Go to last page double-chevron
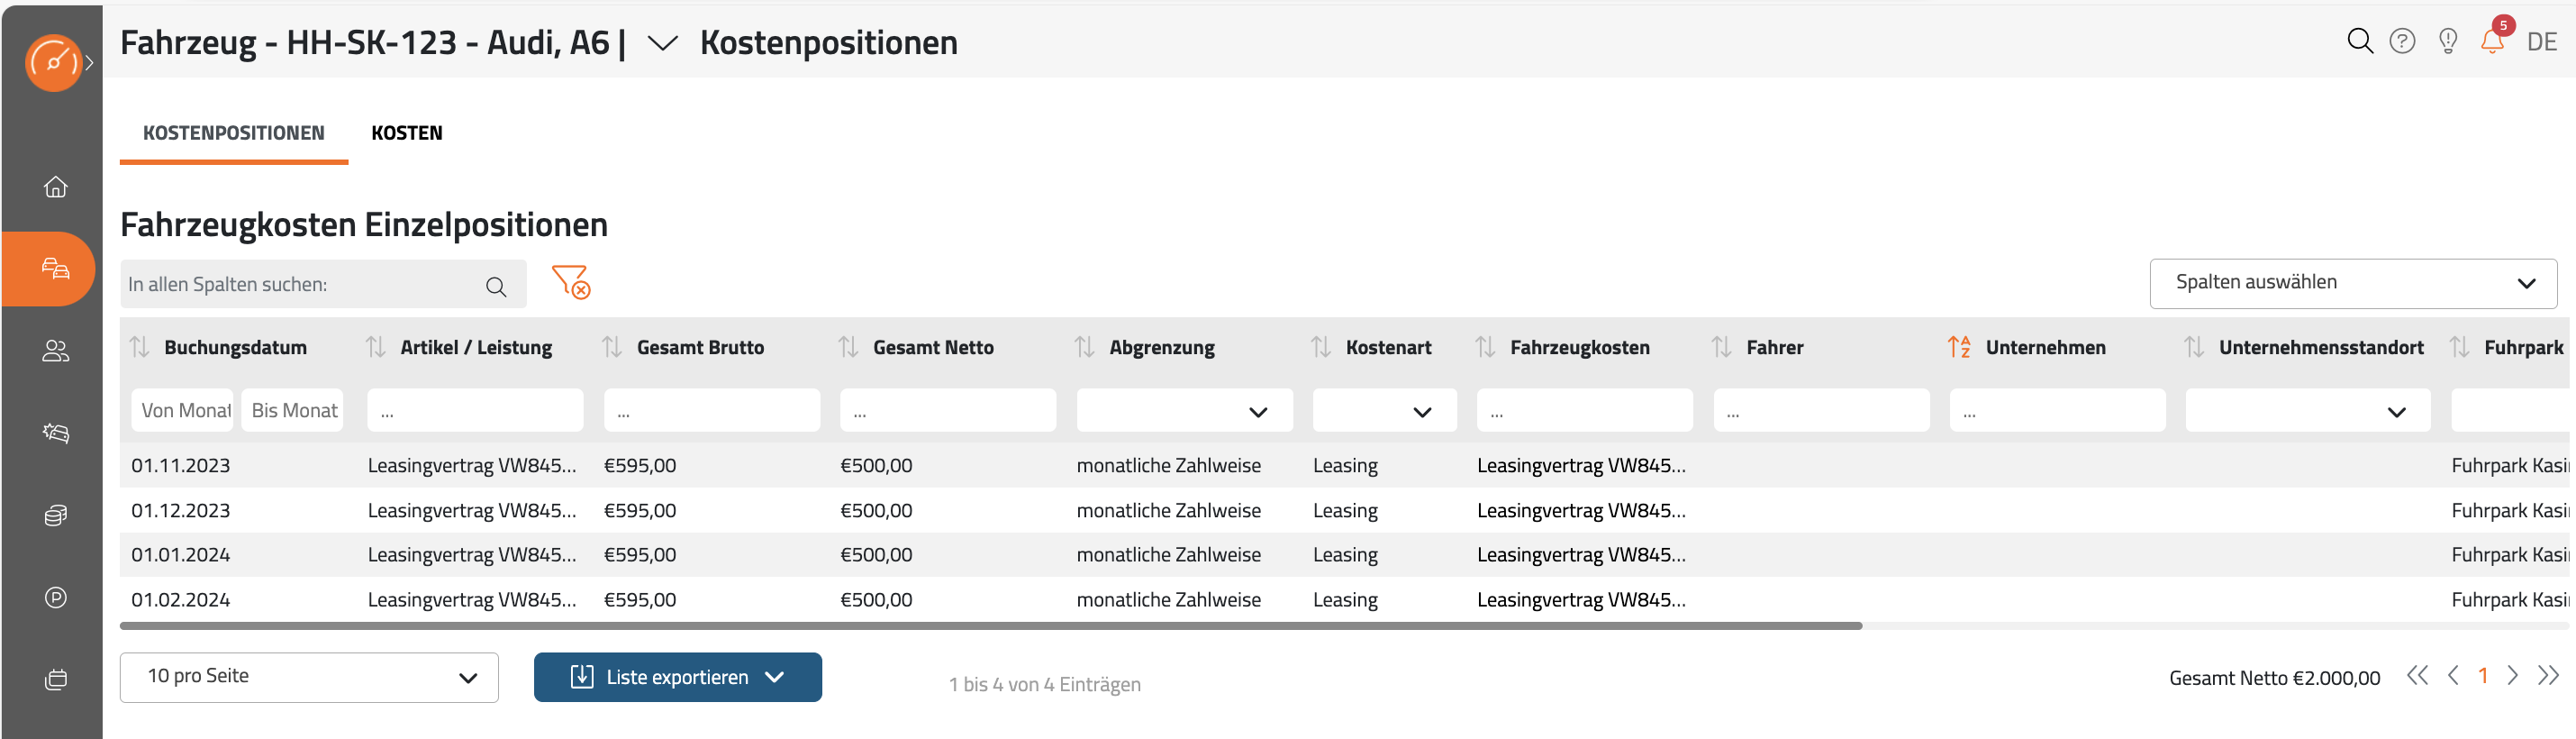Screen dimensions: 2576x739 click(x=2548, y=676)
